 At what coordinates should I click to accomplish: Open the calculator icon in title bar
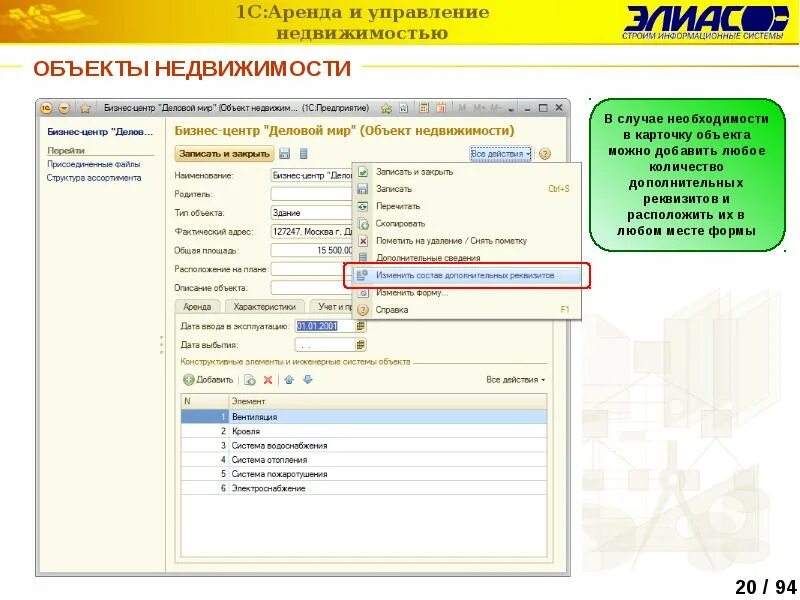424,108
